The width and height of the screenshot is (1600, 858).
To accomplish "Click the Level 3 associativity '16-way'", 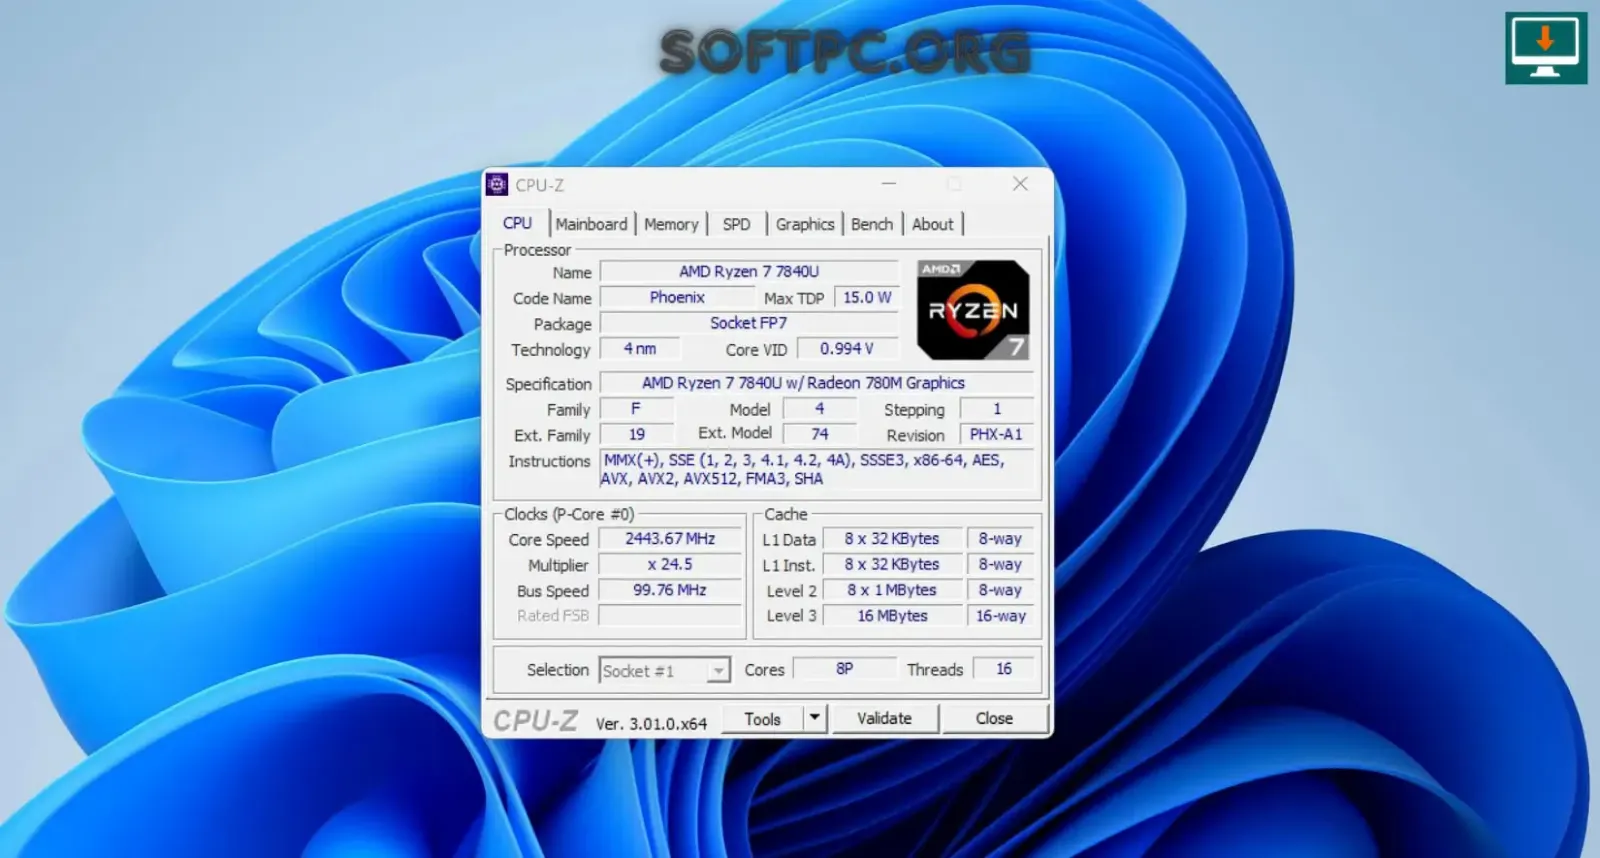I will coord(1001,616).
